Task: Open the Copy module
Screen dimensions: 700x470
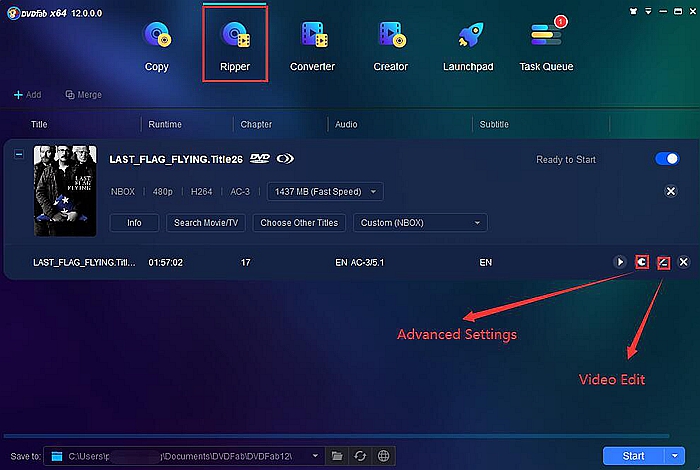Action: tap(157, 47)
